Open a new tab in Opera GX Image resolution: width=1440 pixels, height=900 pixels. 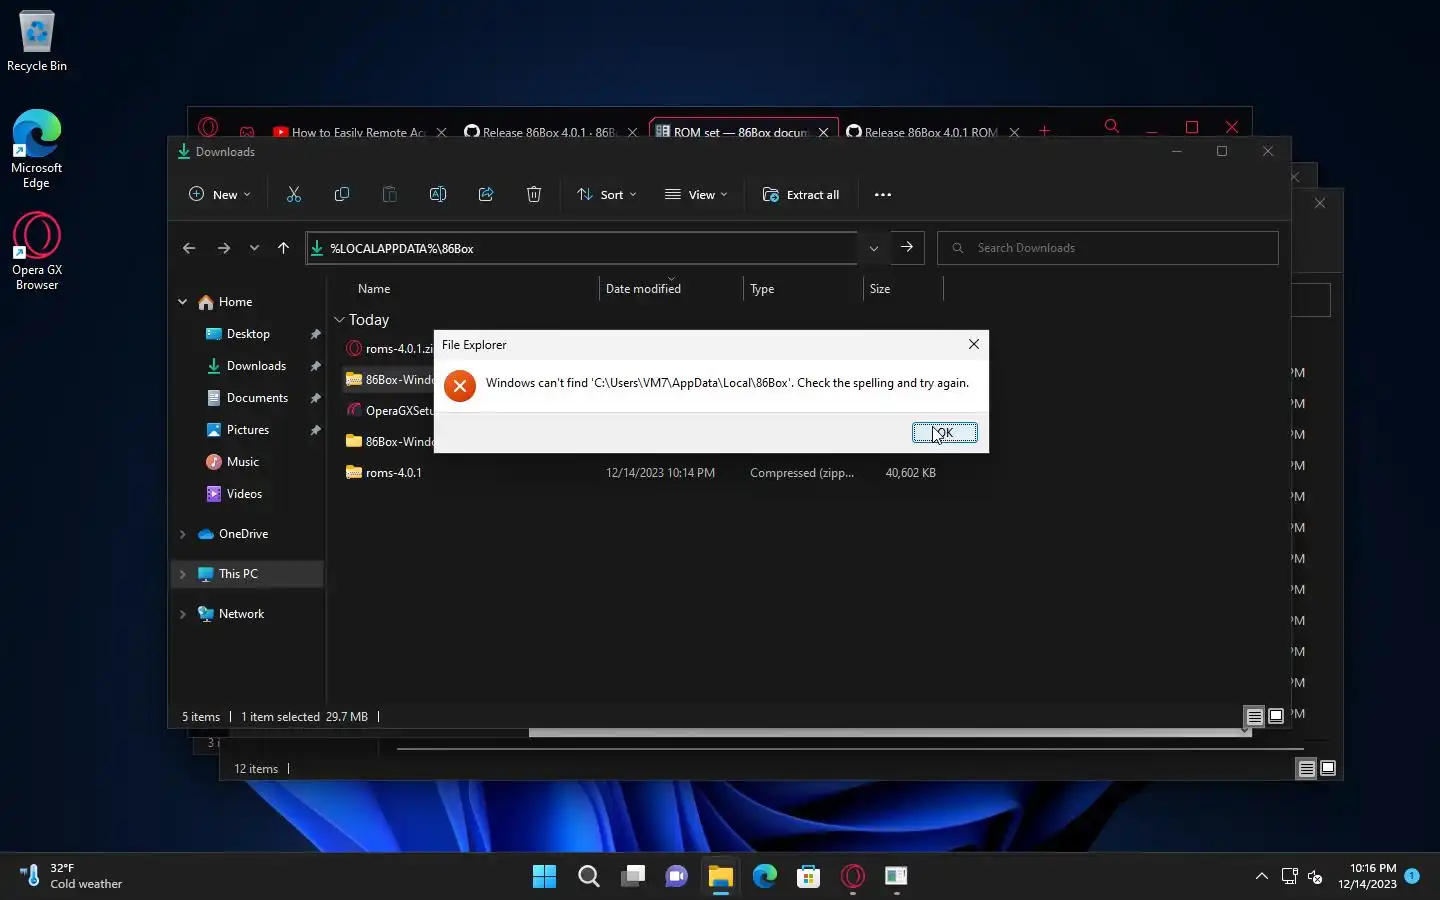point(1044,131)
